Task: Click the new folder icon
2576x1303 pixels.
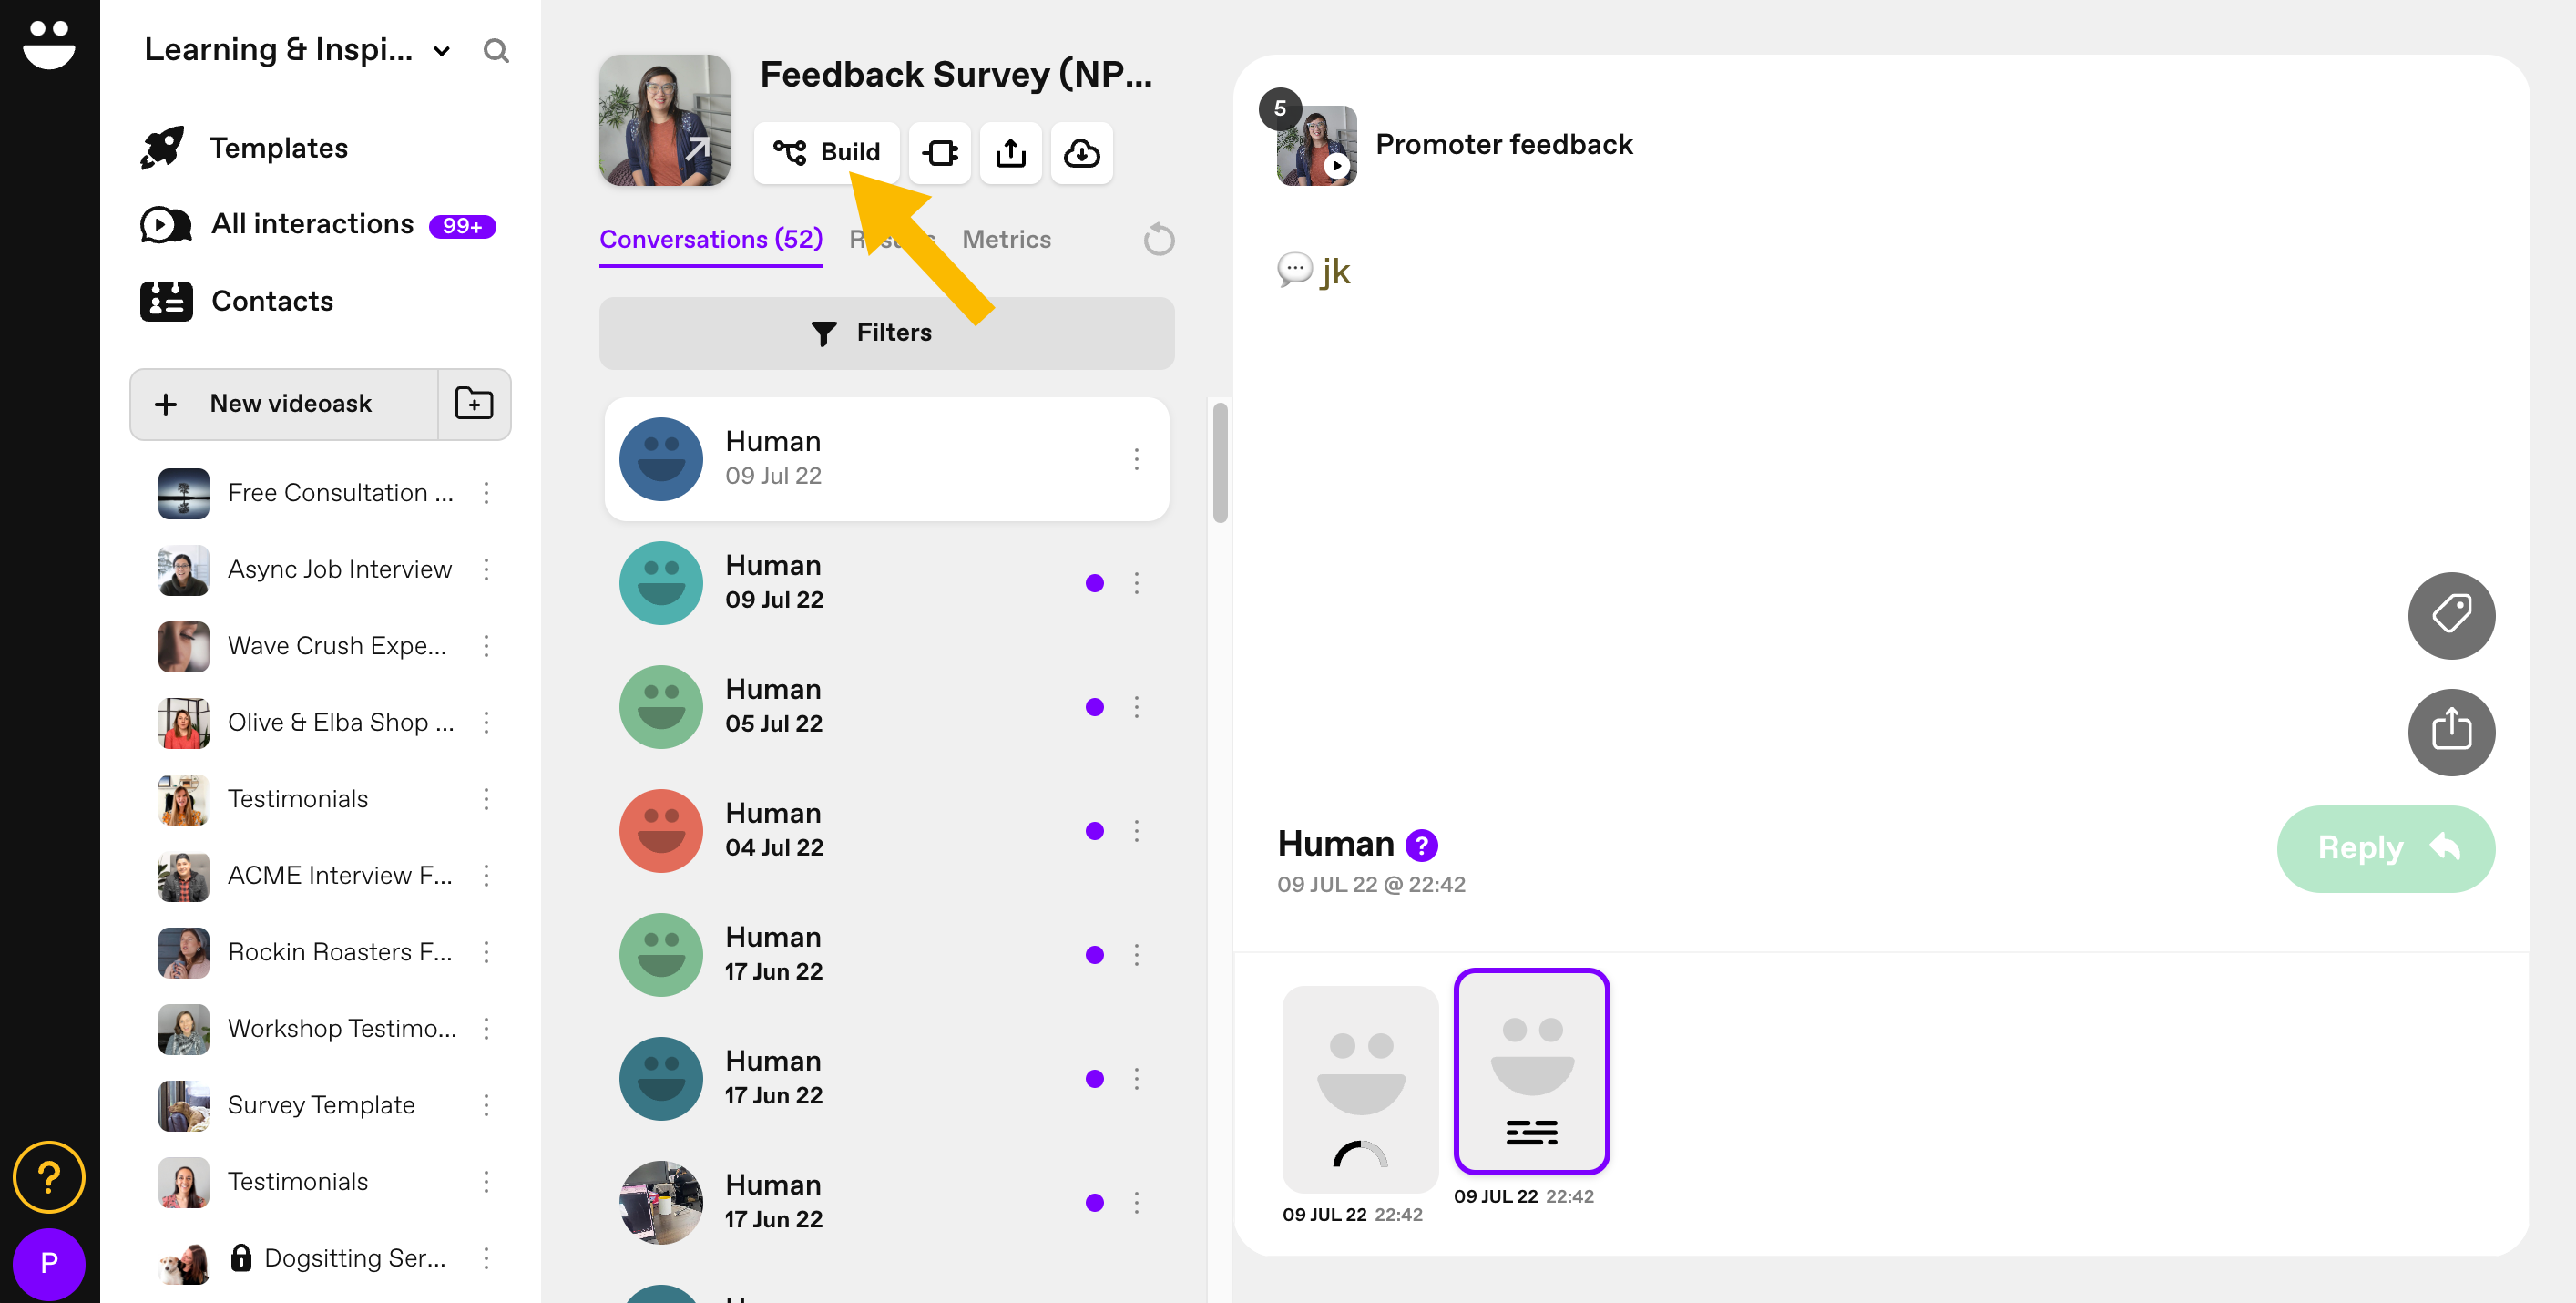Action: click(474, 404)
